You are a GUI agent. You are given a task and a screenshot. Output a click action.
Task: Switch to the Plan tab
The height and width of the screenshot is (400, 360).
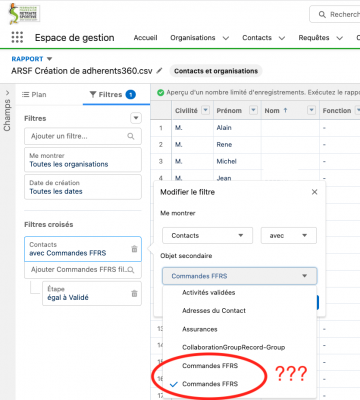tap(34, 95)
